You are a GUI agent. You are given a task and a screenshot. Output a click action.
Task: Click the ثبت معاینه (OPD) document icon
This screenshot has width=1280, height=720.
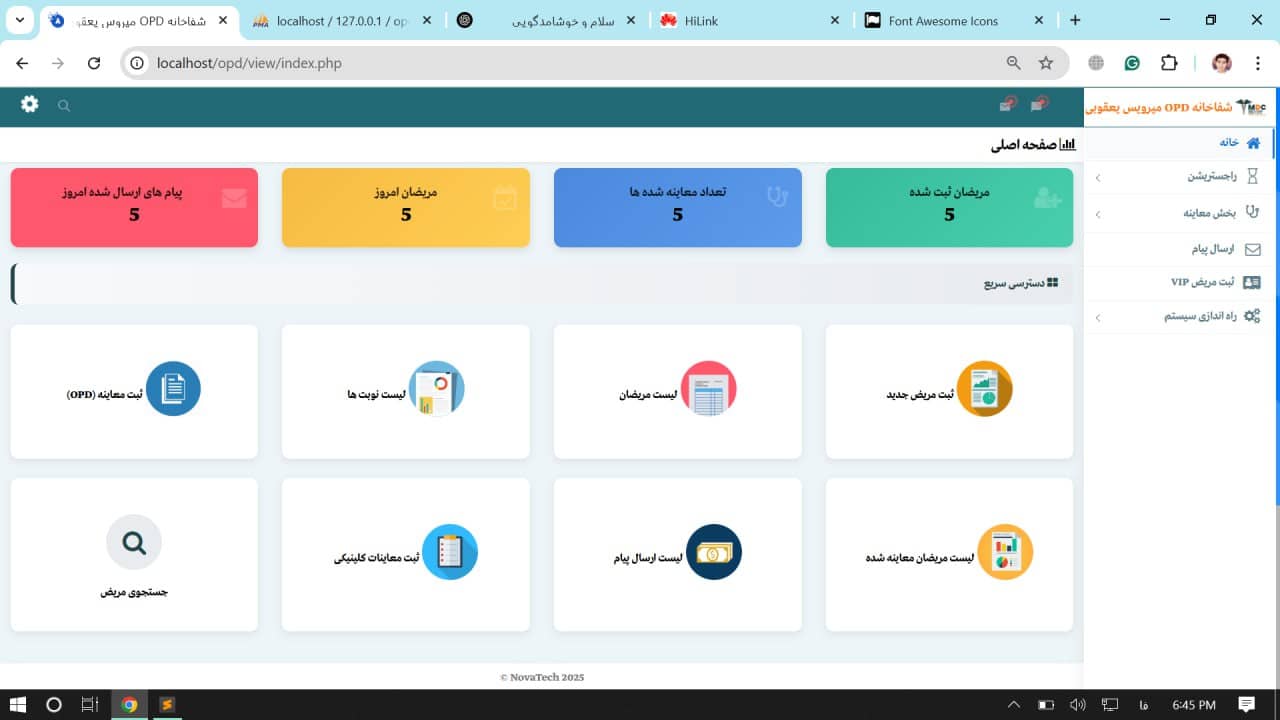[173, 389]
